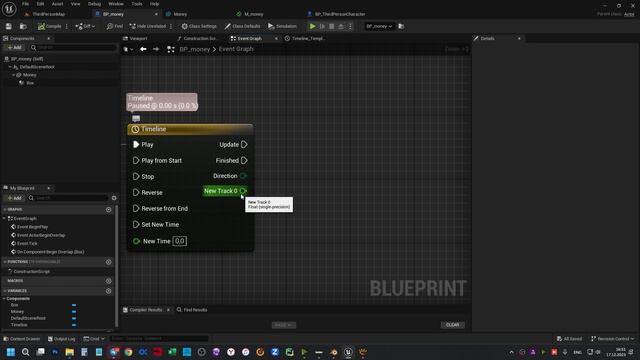640x360 pixels.
Task: Click the blue type pill next to Timeline variable
Action: [x=74, y=325]
